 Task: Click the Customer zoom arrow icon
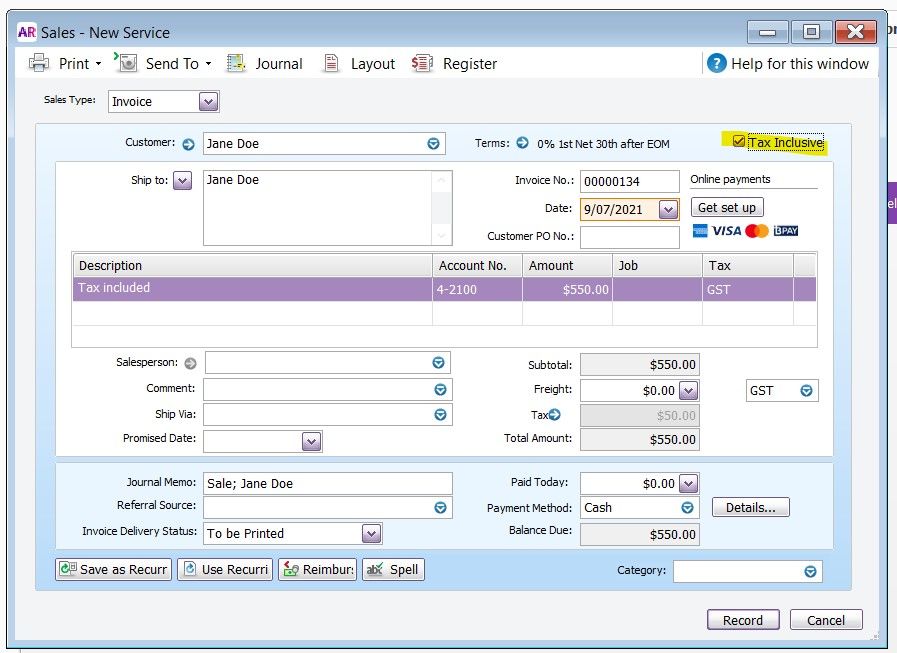pyautogui.click(x=188, y=144)
